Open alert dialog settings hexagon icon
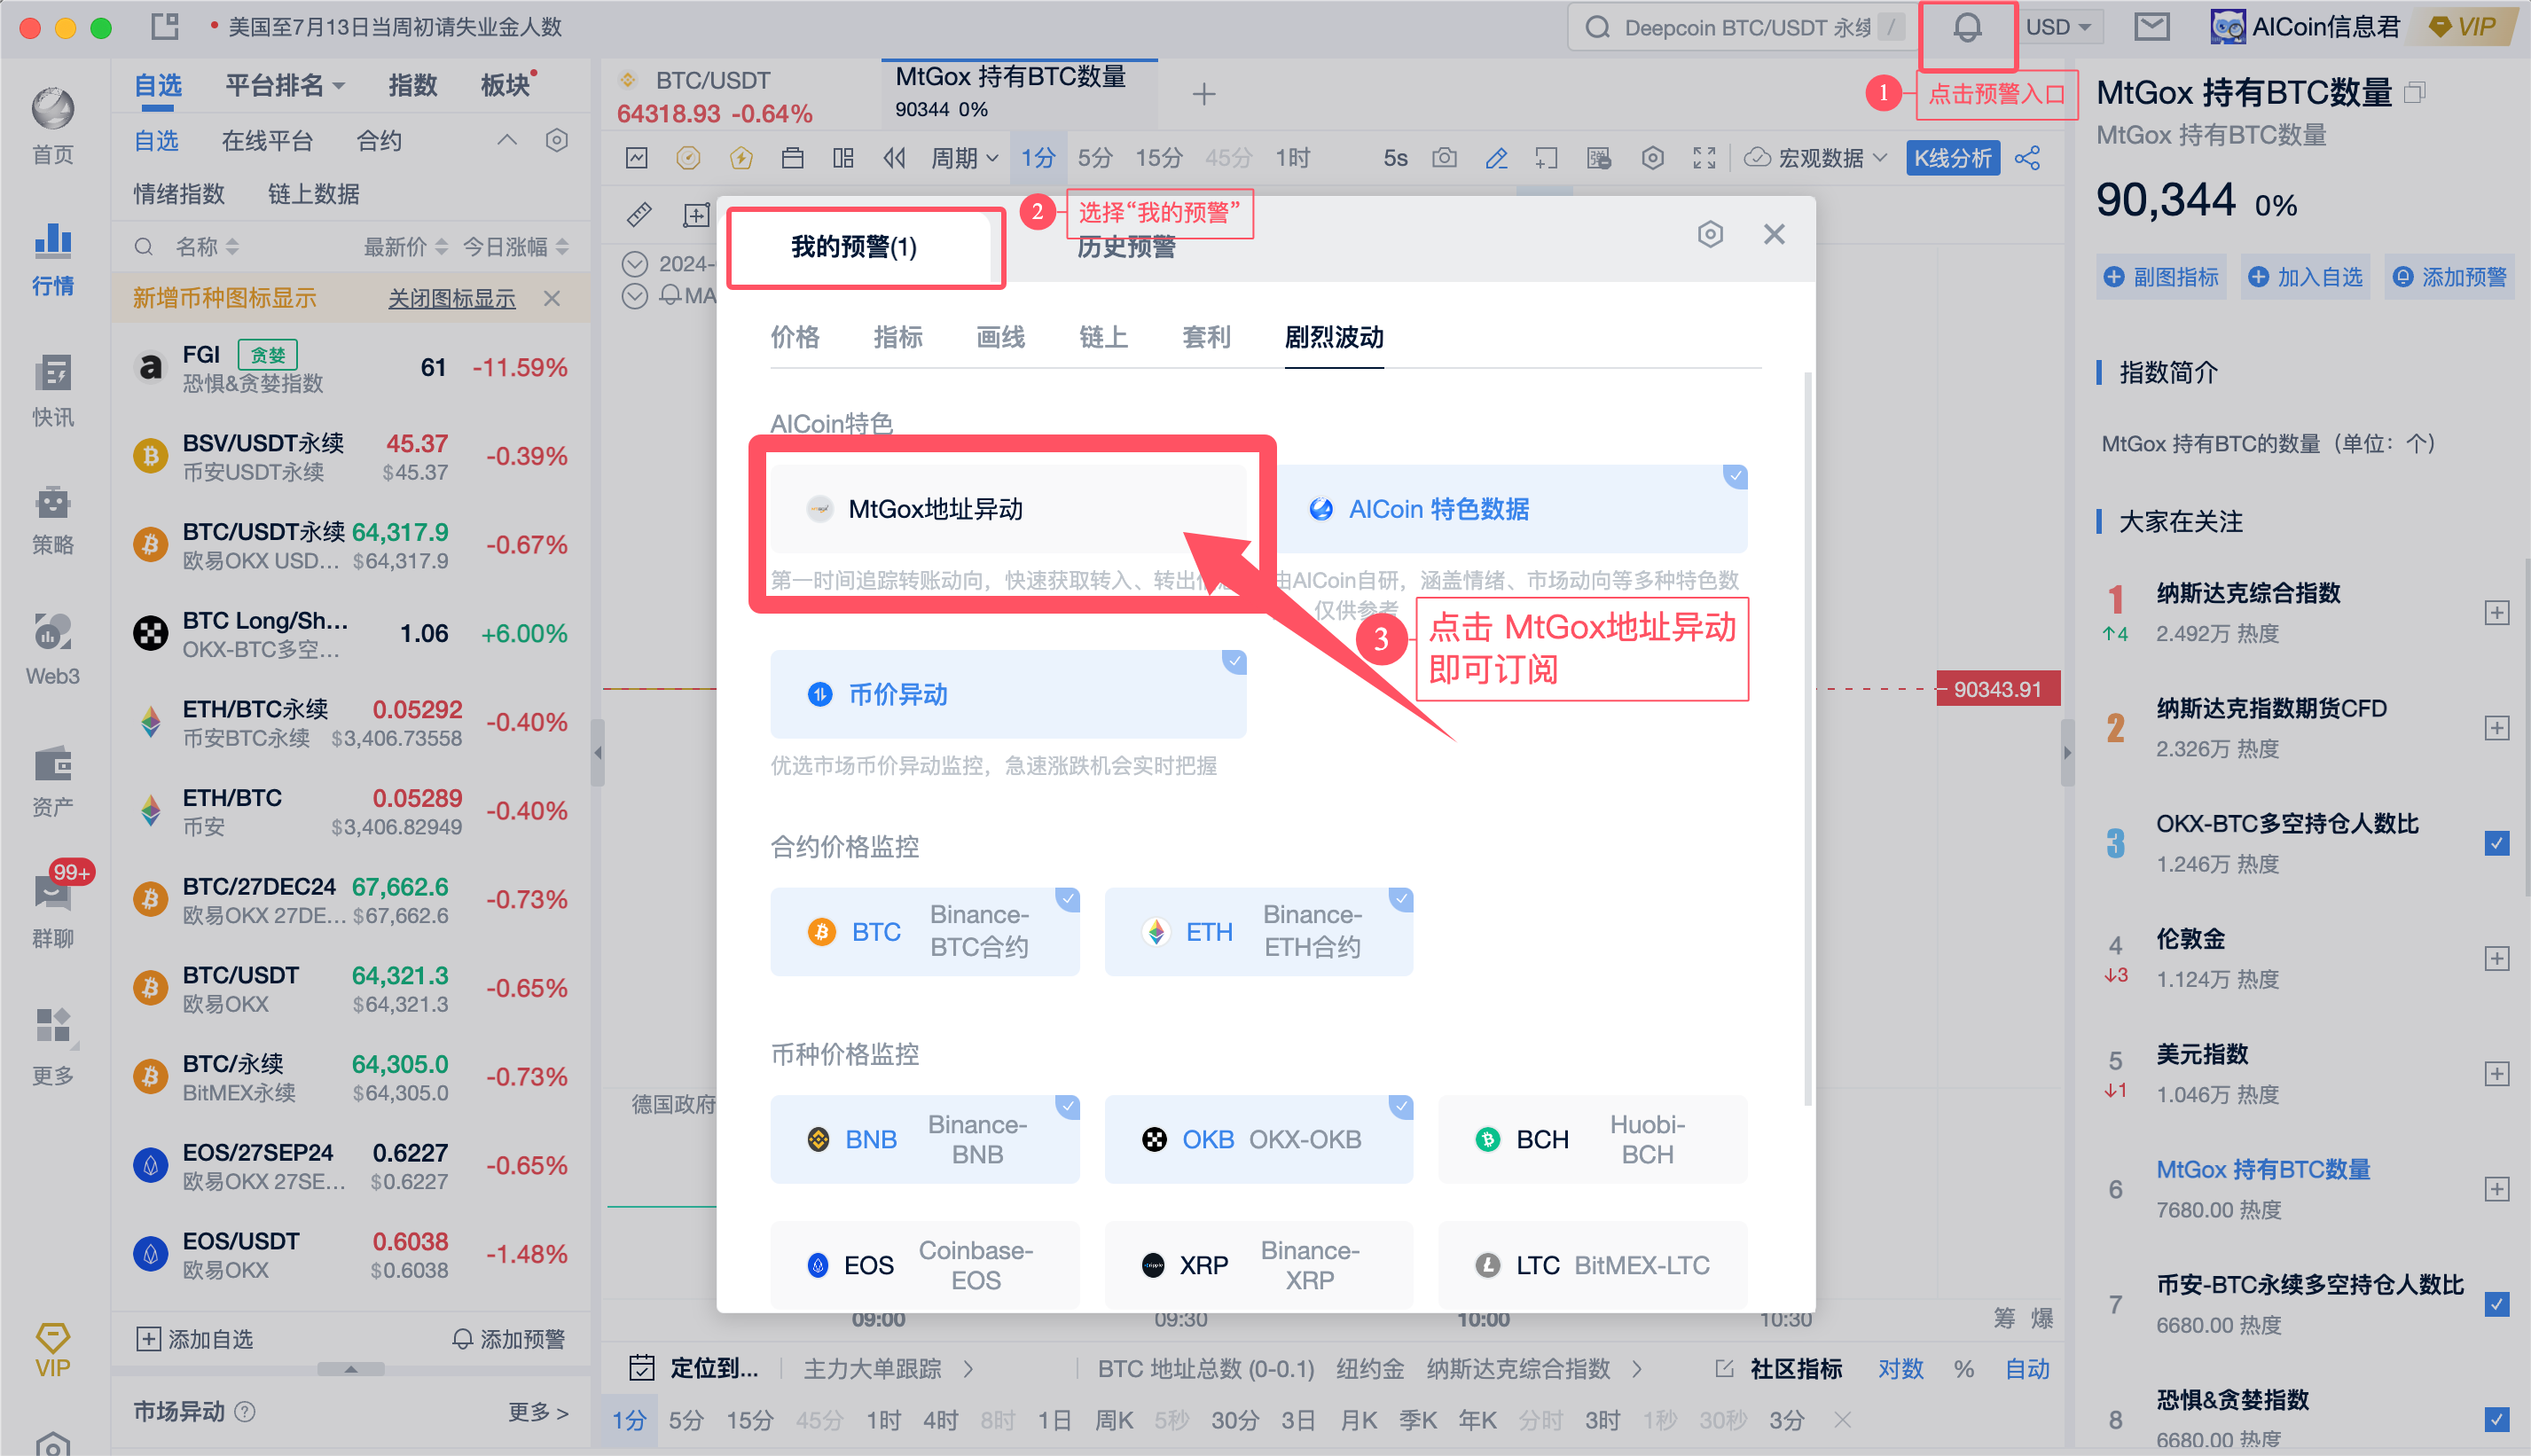The height and width of the screenshot is (1456, 2531). [x=1710, y=234]
